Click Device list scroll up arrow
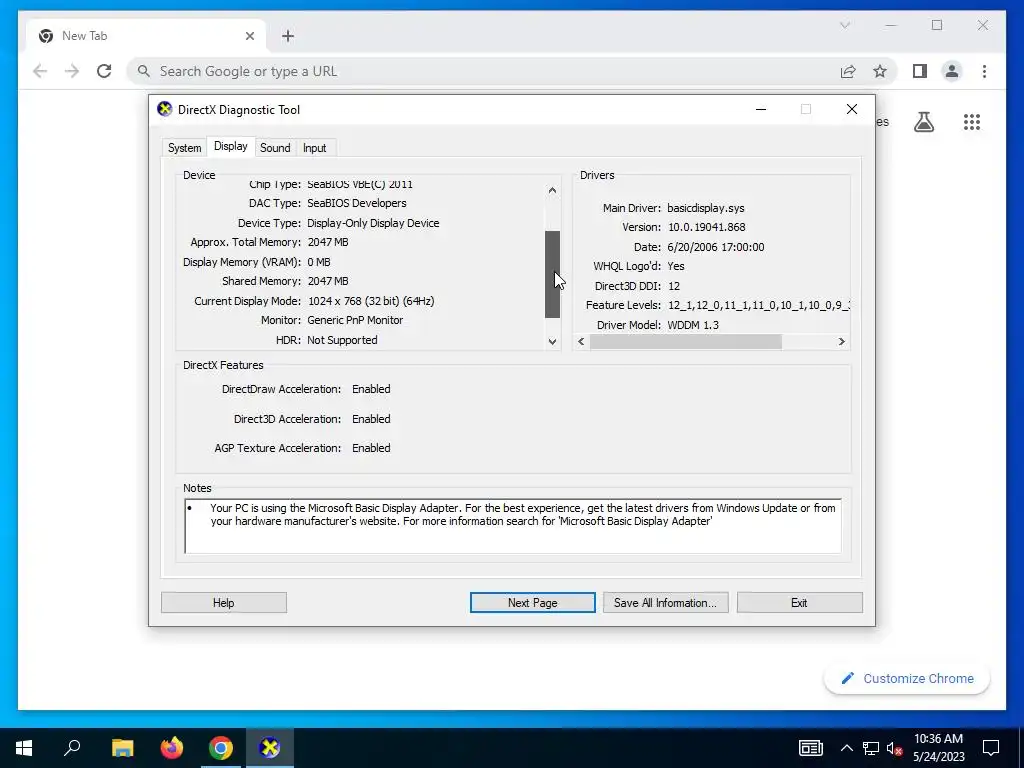Viewport: 1024px width, 768px height. click(552, 190)
